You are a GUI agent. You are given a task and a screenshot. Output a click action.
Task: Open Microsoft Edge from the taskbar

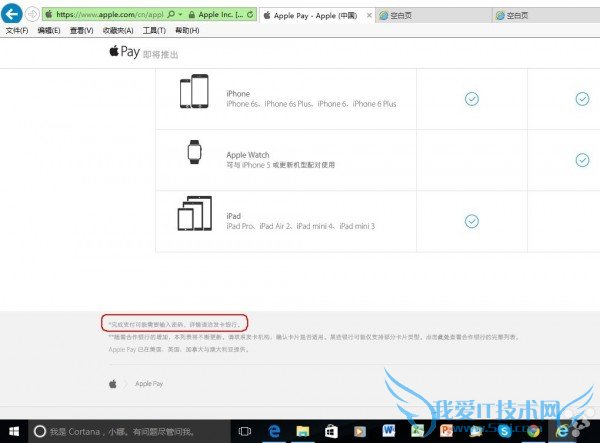[274, 432]
